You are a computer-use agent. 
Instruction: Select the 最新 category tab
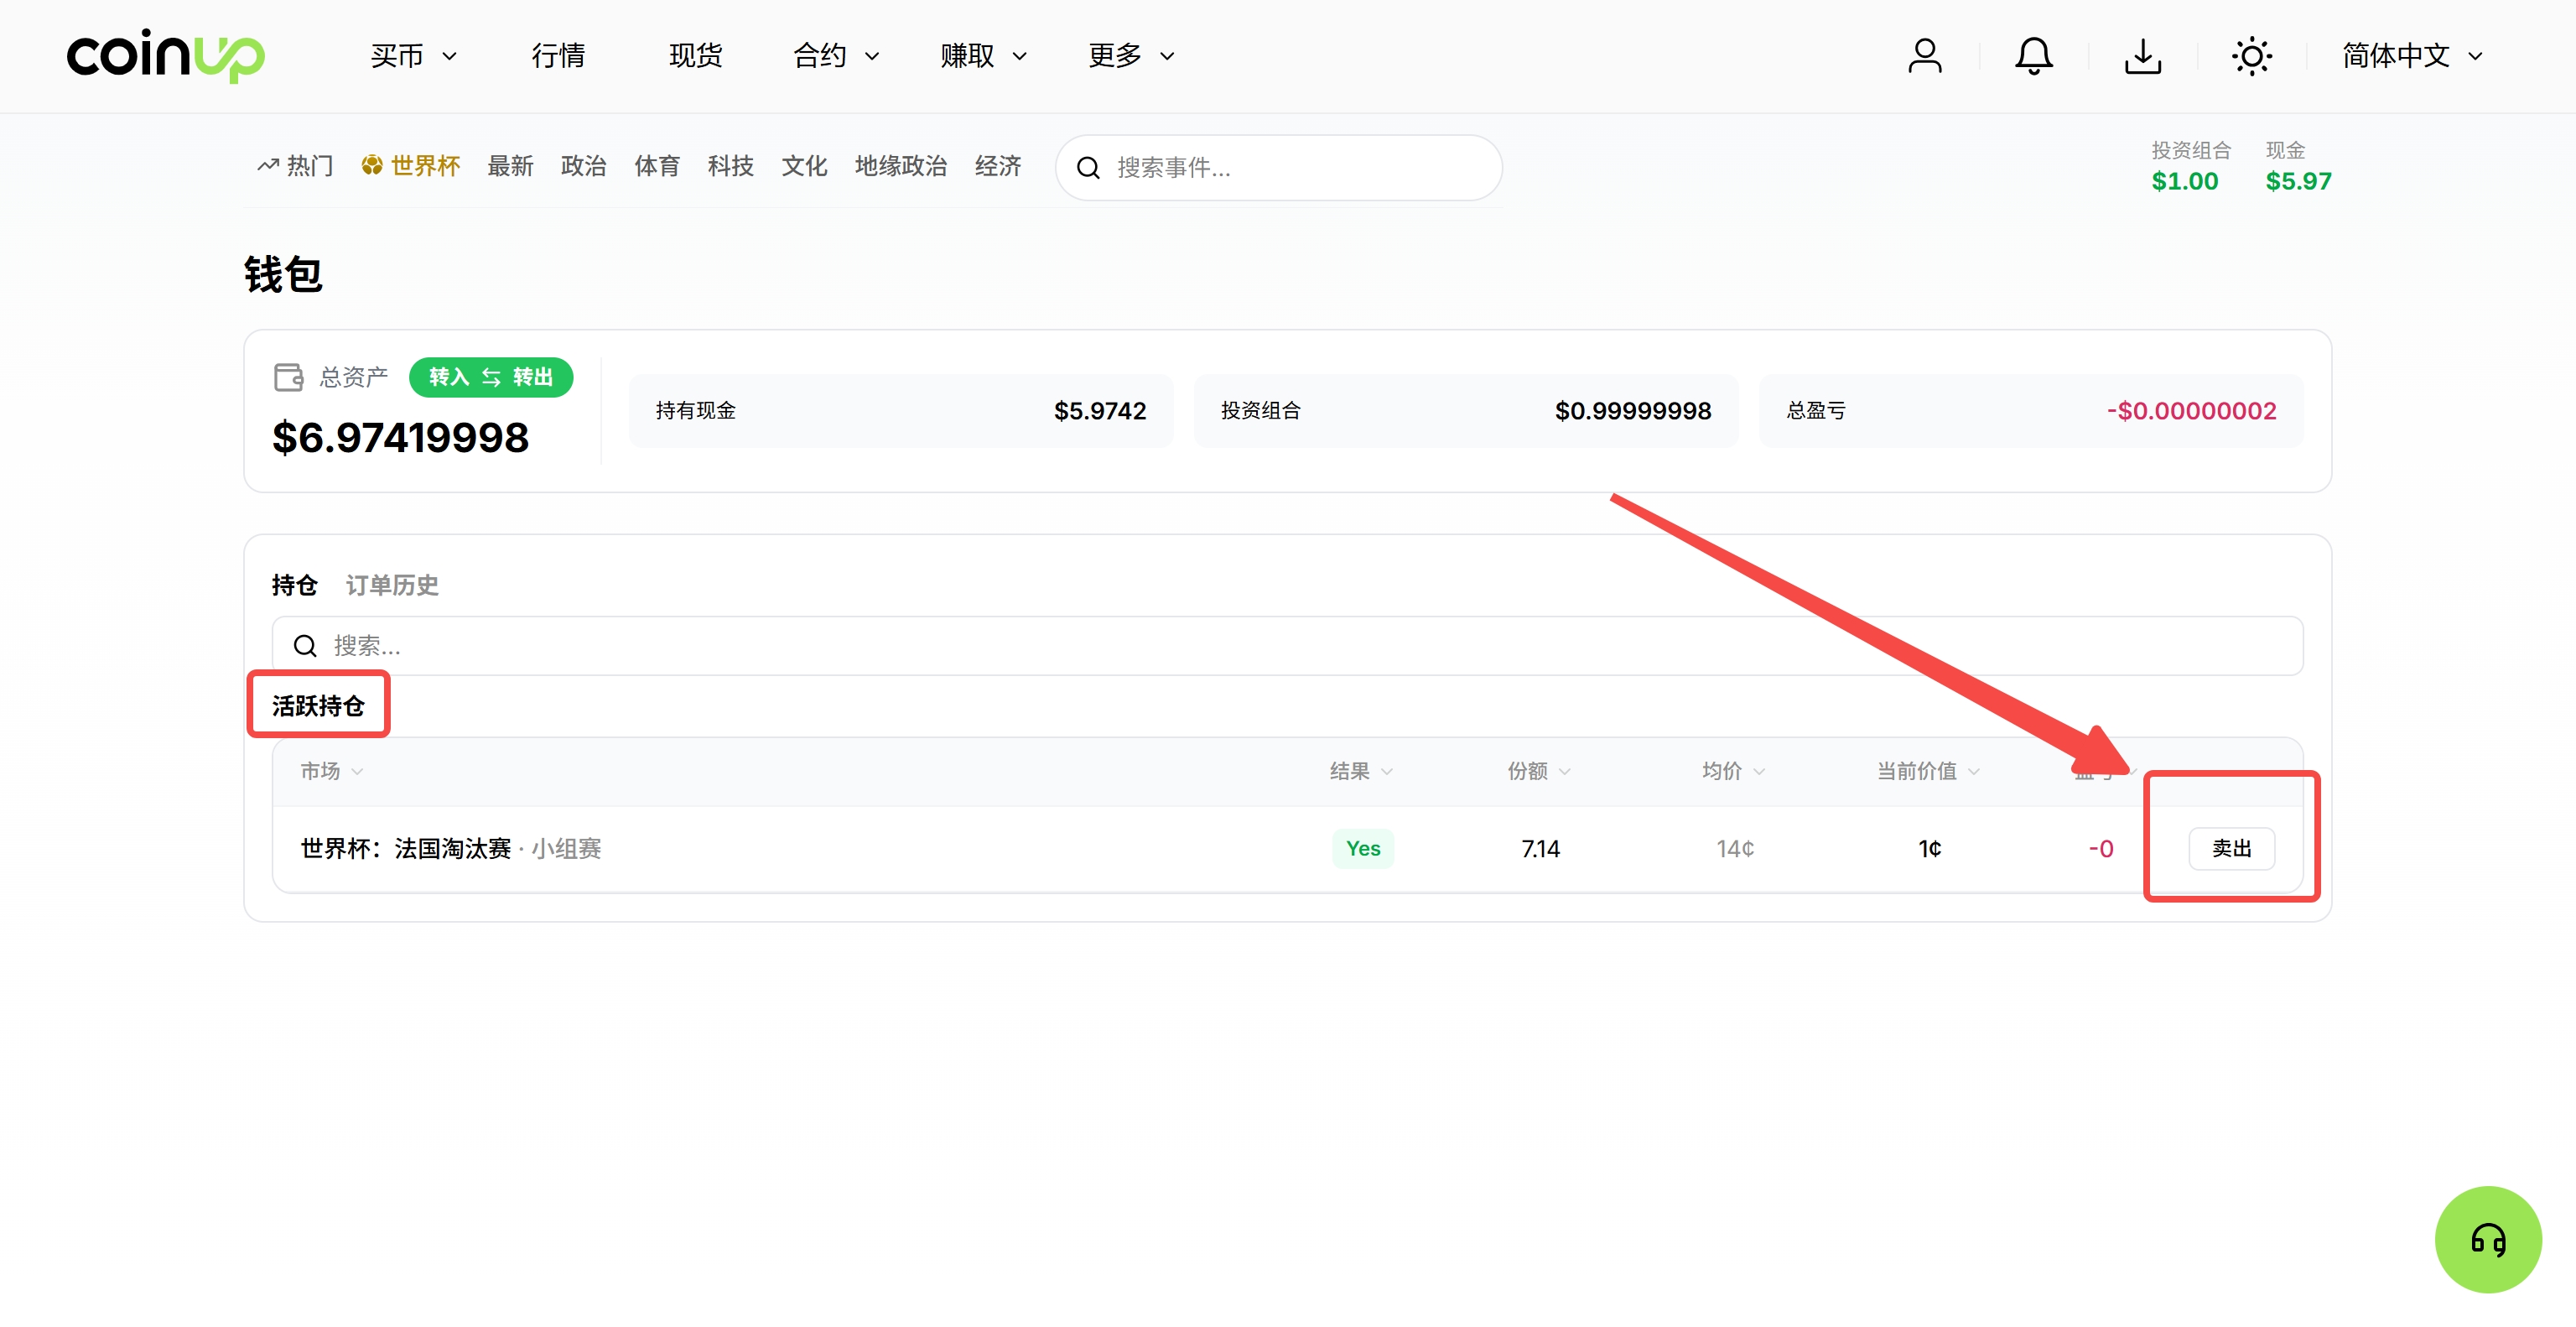coord(510,166)
